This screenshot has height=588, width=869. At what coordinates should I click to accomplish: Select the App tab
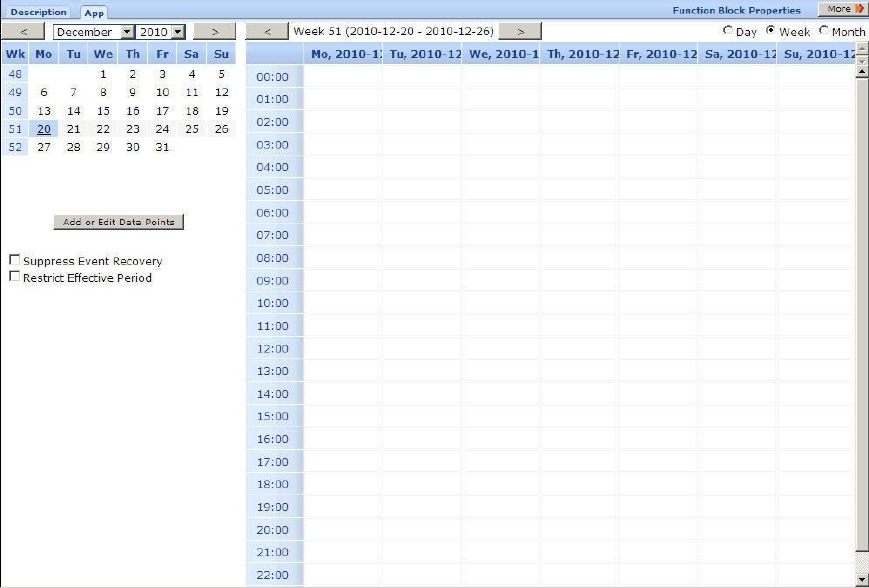[x=94, y=13]
